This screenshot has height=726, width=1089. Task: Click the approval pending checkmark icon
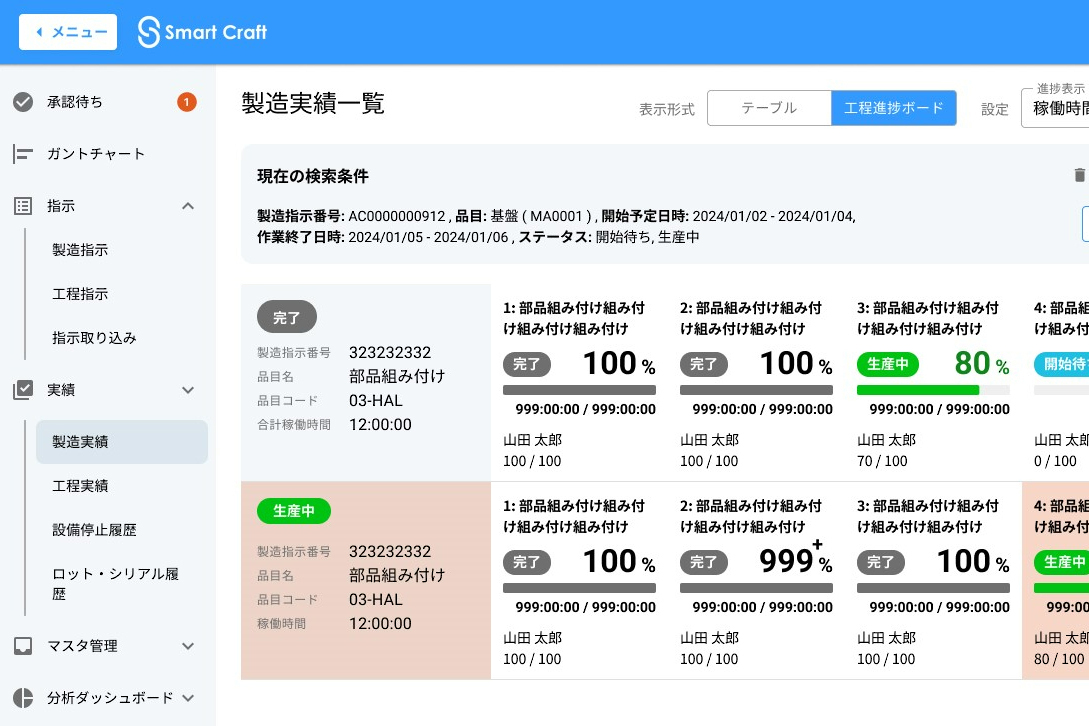tap(22, 102)
